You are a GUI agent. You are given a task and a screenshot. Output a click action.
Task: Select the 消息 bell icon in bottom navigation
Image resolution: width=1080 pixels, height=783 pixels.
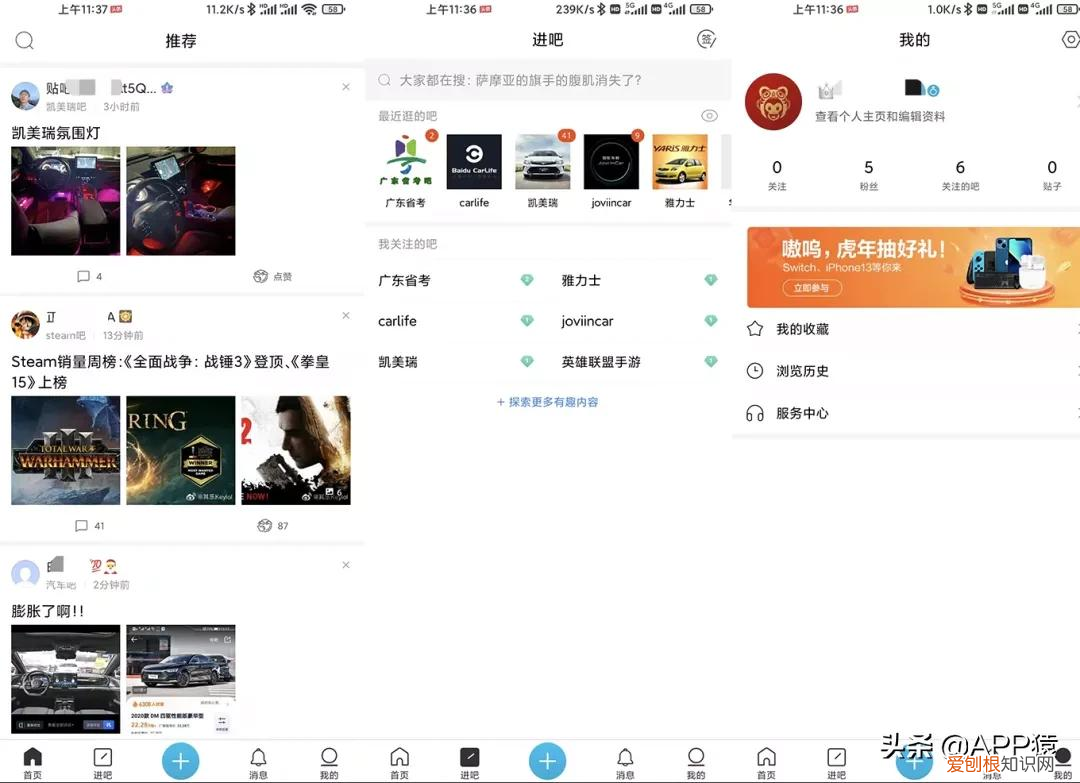point(258,760)
